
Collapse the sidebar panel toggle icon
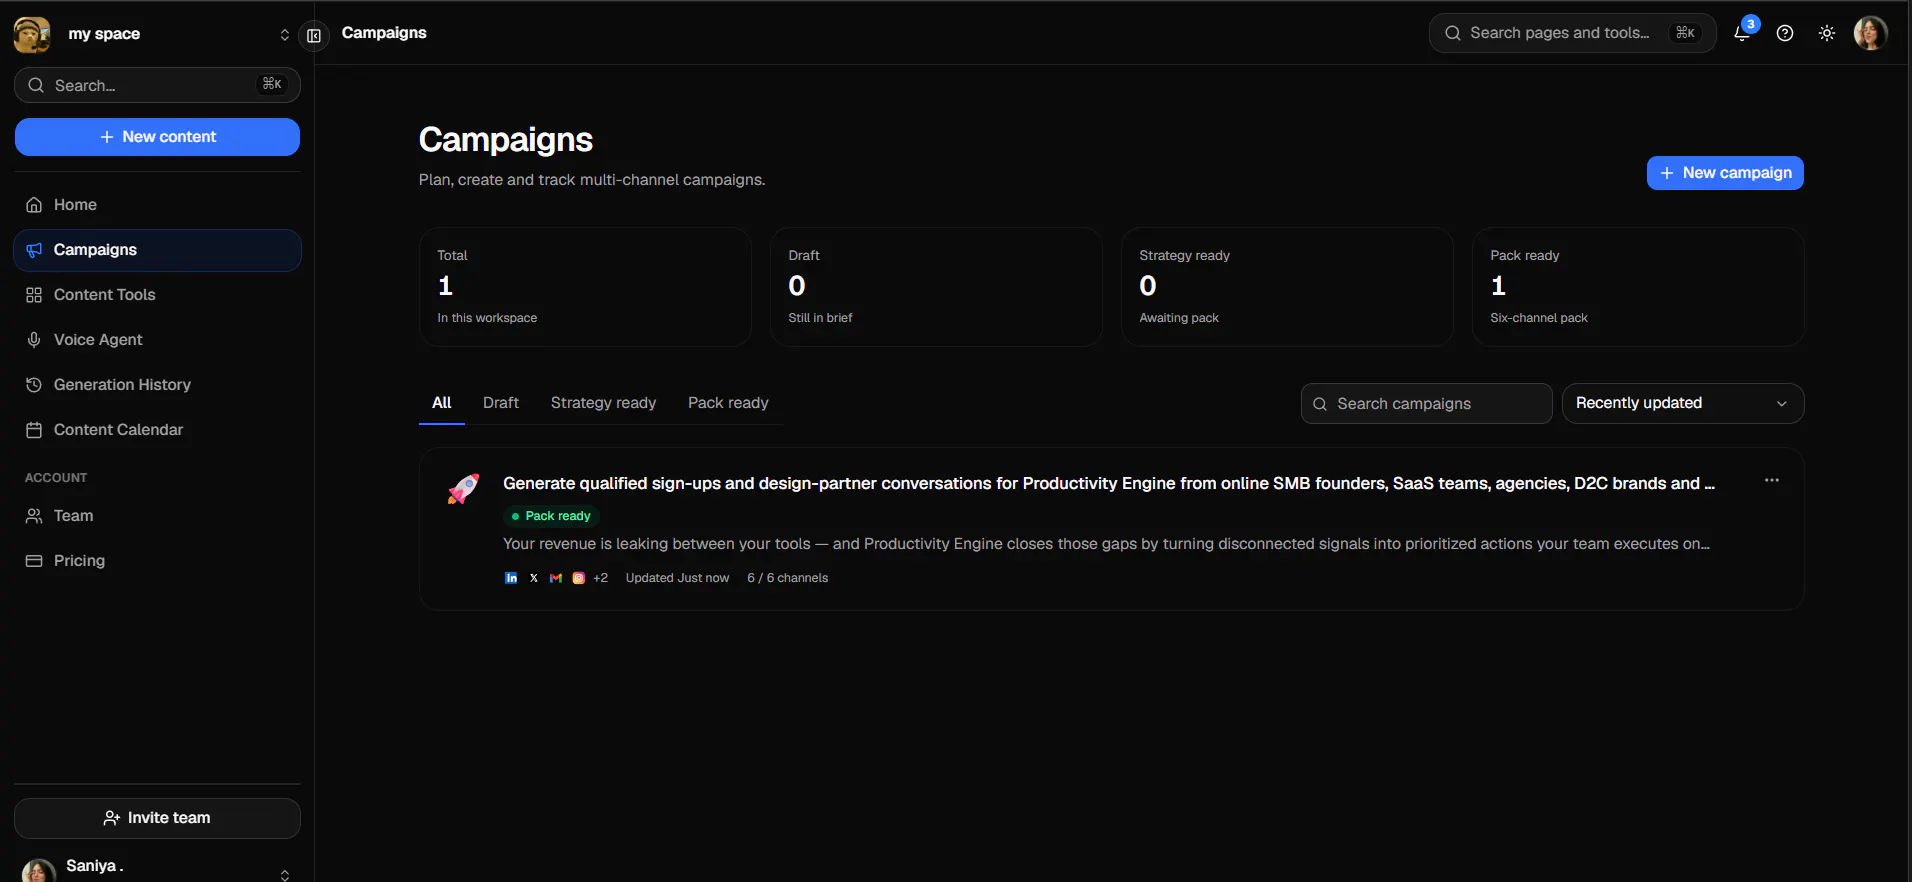(x=314, y=35)
